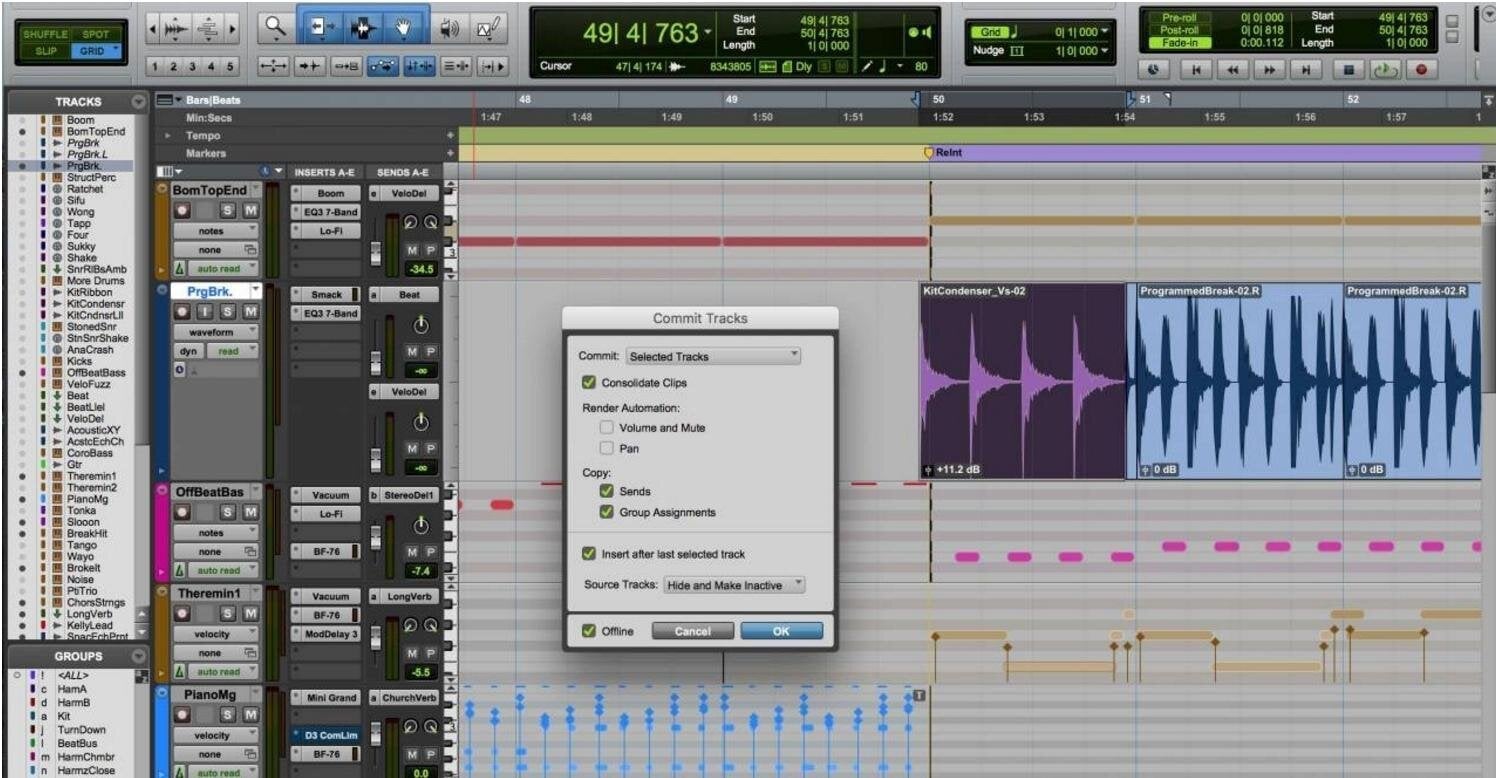
Task: Click the red record button in the transport
Action: click(1421, 70)
